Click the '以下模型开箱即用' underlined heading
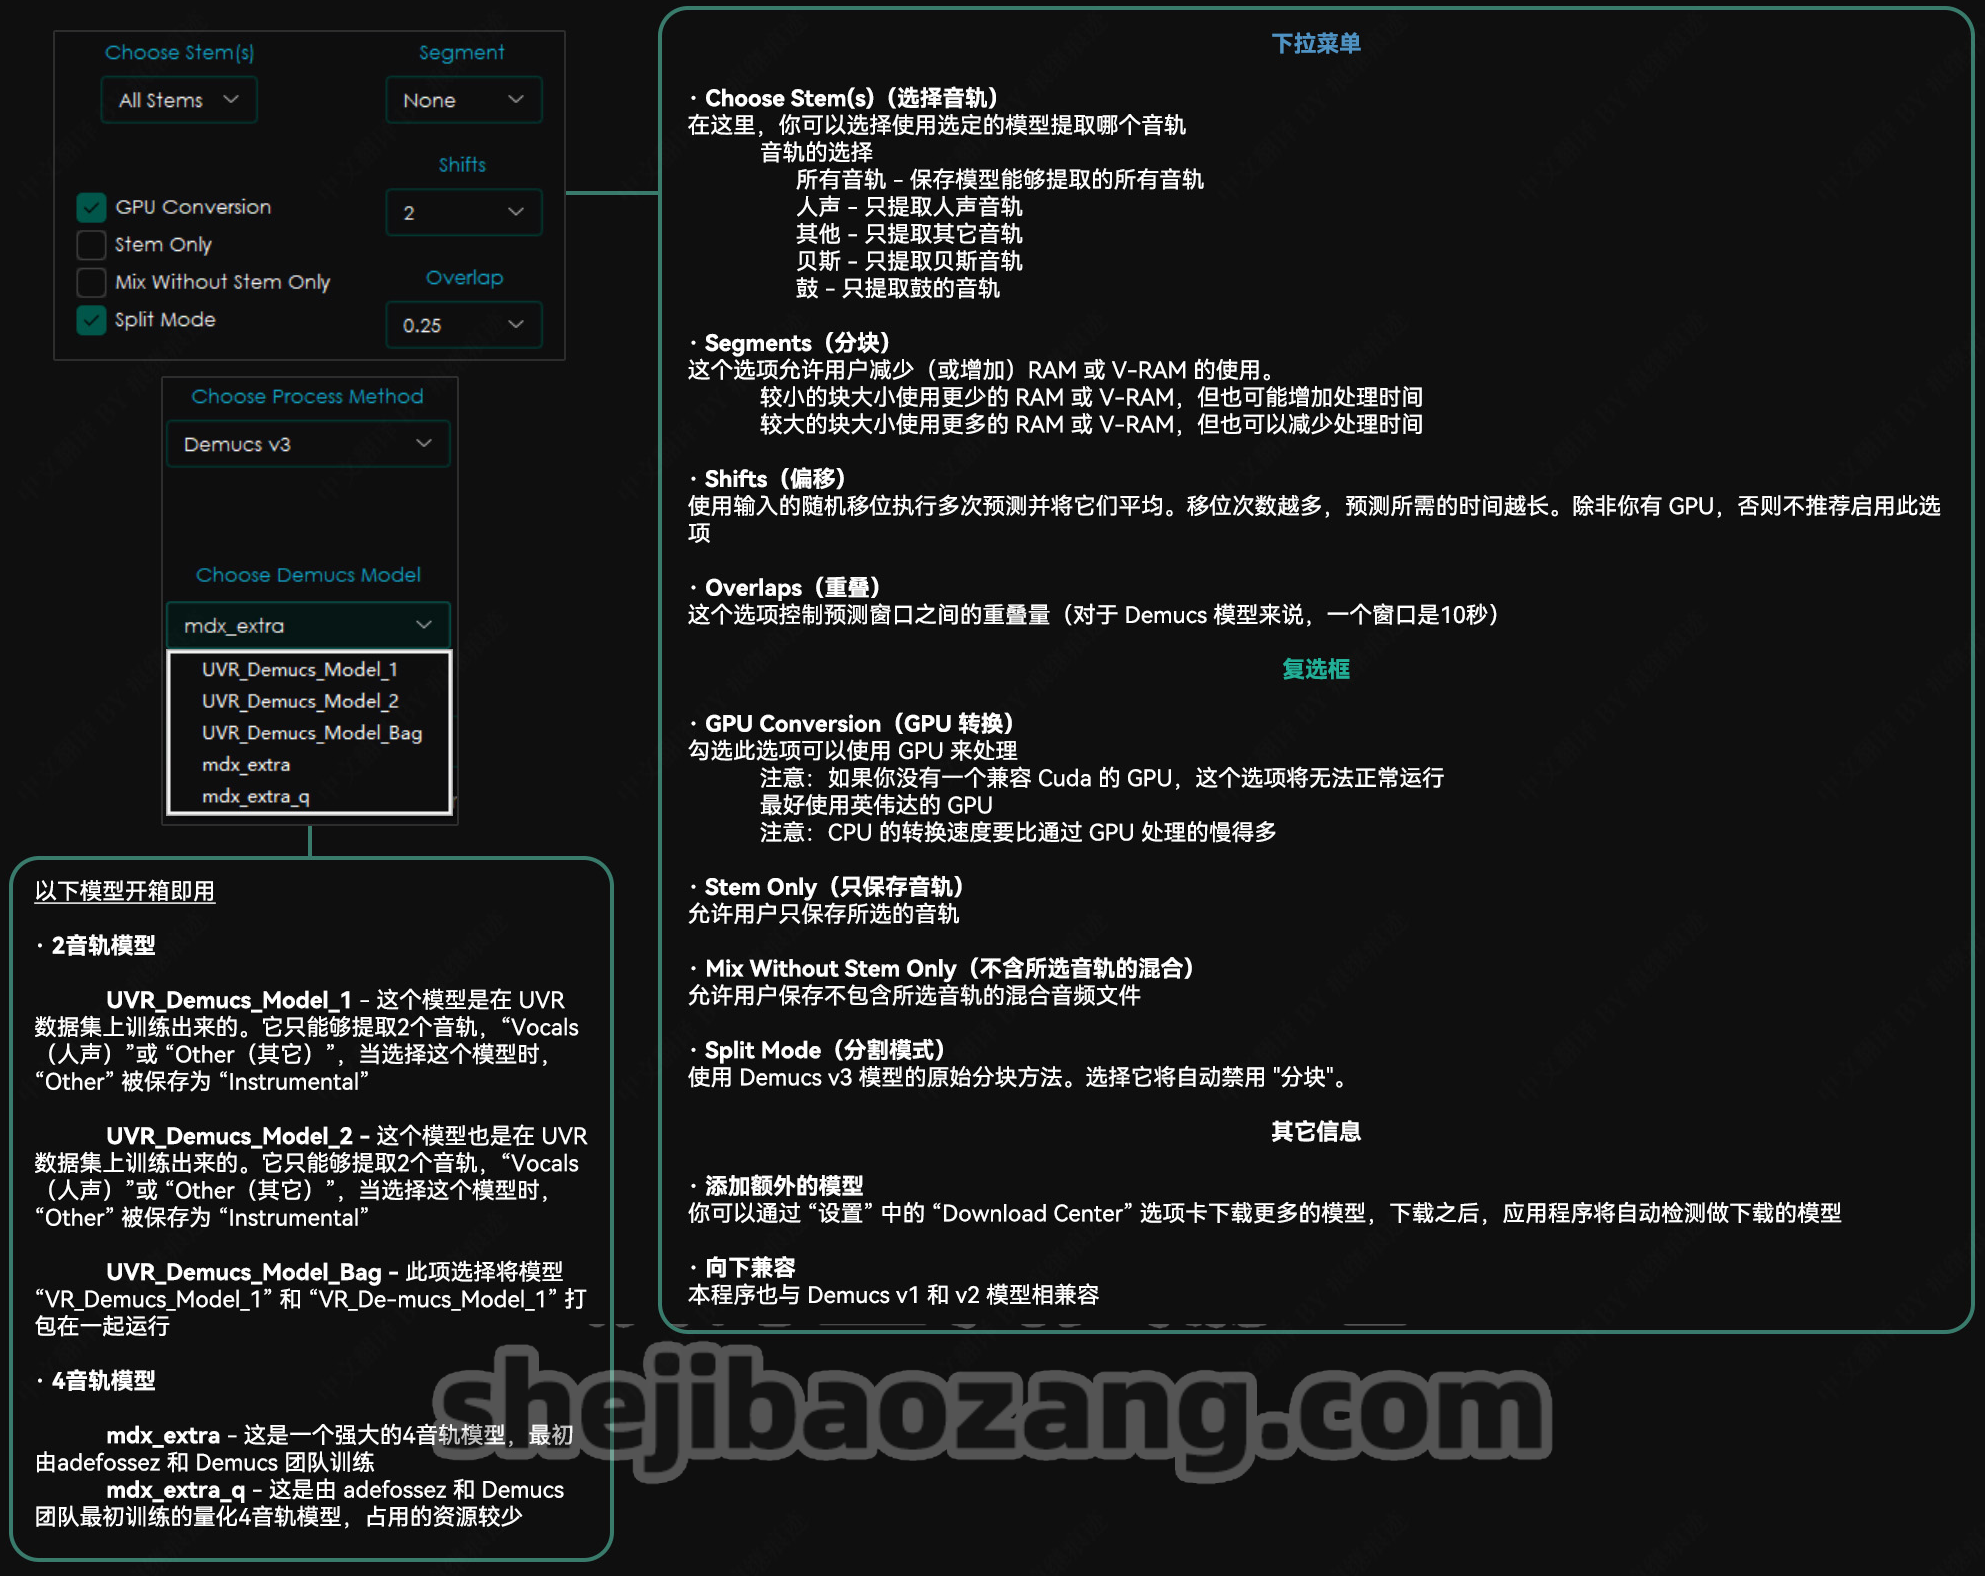The image size is (1985, 1576). [125, 891]
